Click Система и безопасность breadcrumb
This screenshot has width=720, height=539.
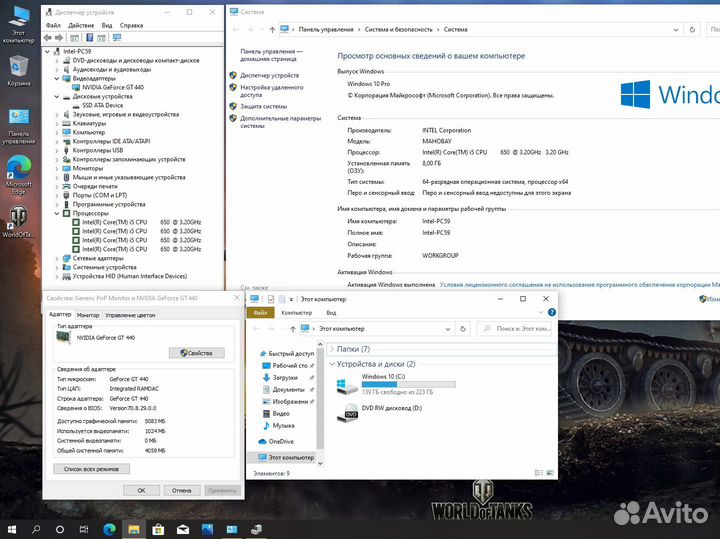click(x=399, y=29)
